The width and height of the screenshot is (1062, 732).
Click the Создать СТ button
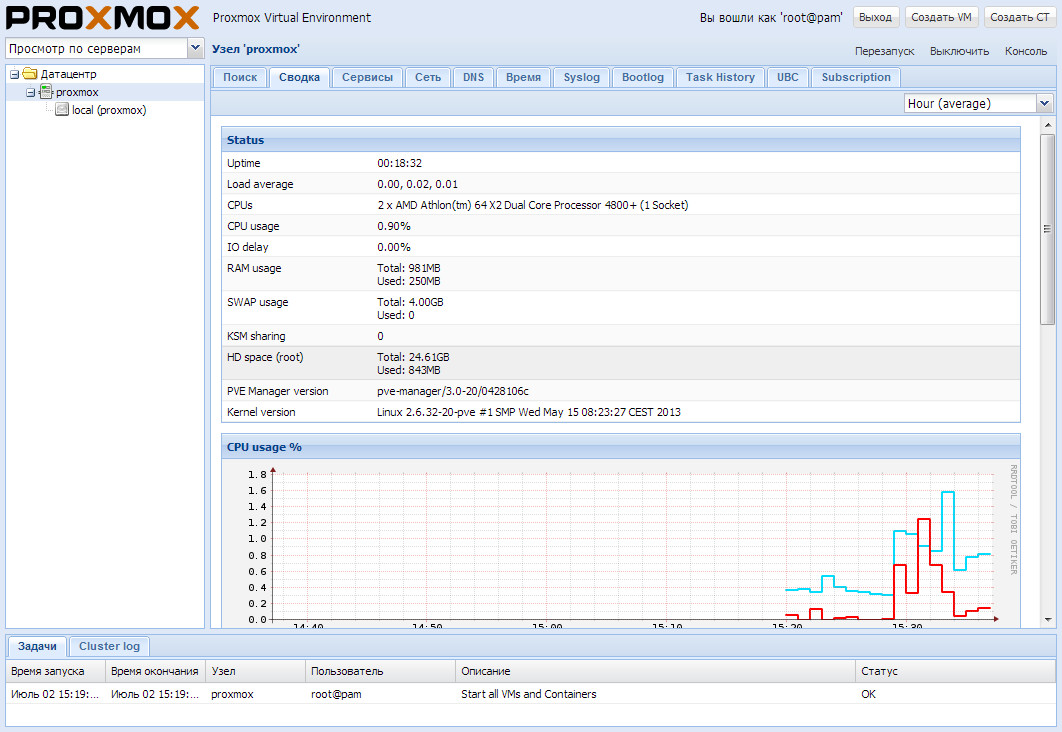pyautogui.click(x=1019, y=17)
